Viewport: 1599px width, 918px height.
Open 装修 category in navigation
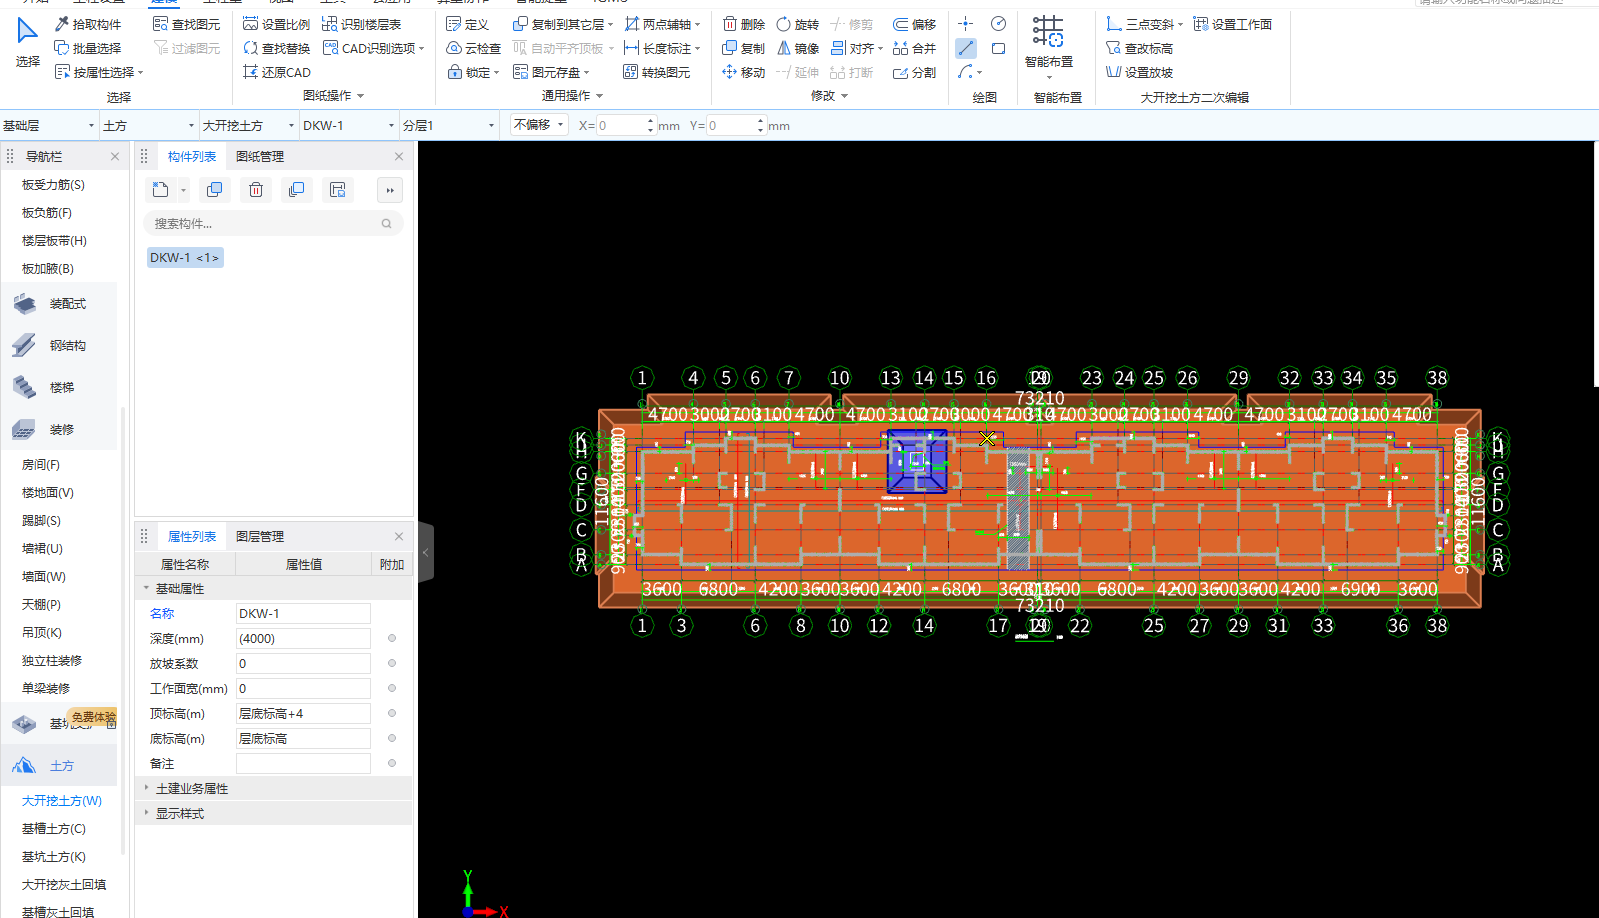(x=60, y=429)
